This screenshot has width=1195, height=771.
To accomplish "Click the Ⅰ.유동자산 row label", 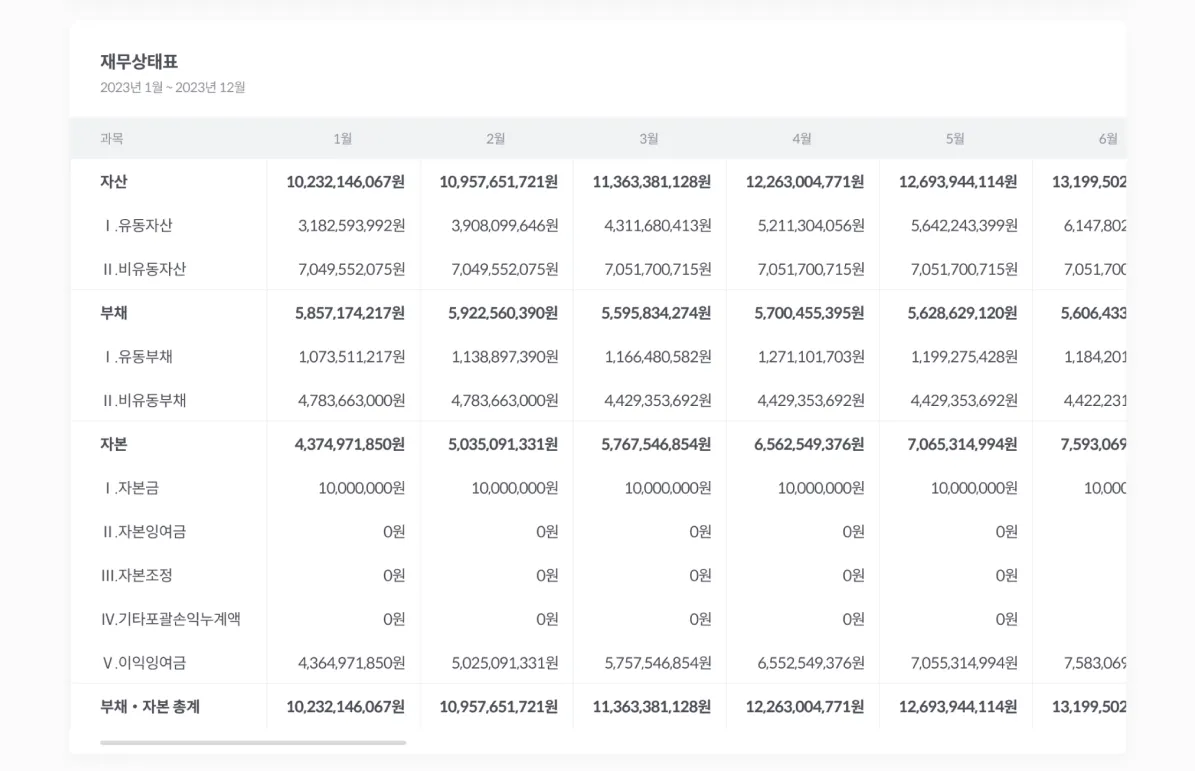I will pos(138,226).
